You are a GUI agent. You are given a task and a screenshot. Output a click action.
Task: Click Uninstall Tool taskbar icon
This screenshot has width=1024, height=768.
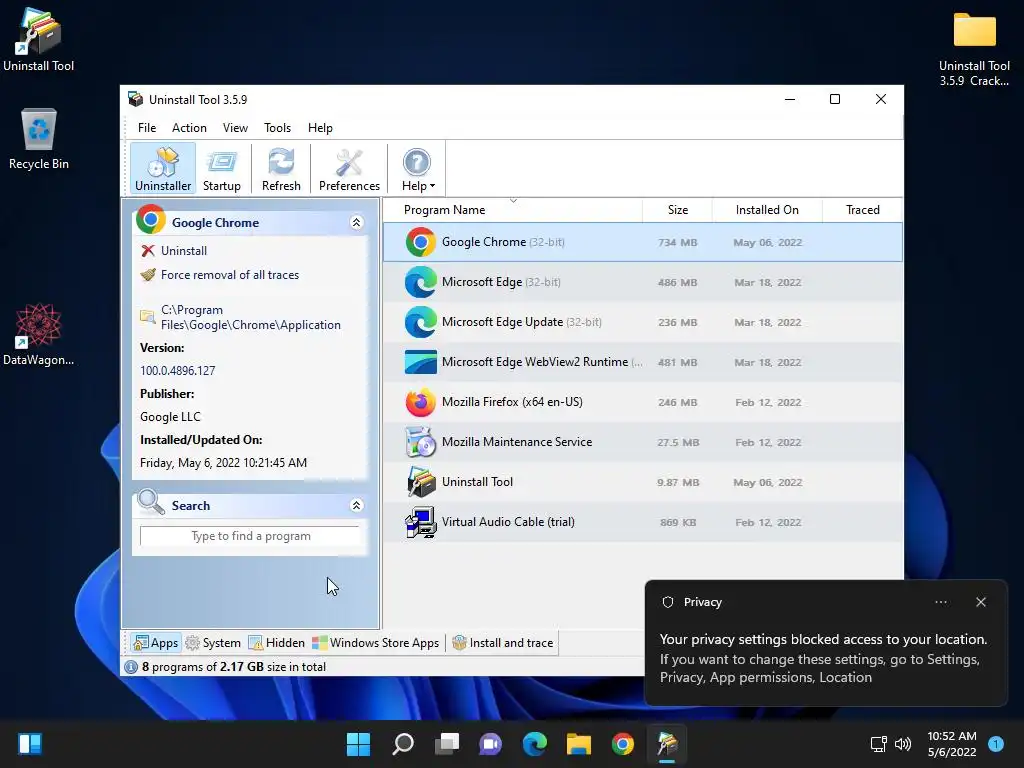667,744
